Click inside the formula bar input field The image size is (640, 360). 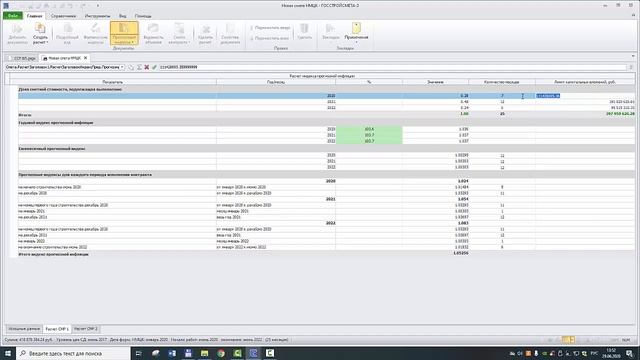pos(392,67)
